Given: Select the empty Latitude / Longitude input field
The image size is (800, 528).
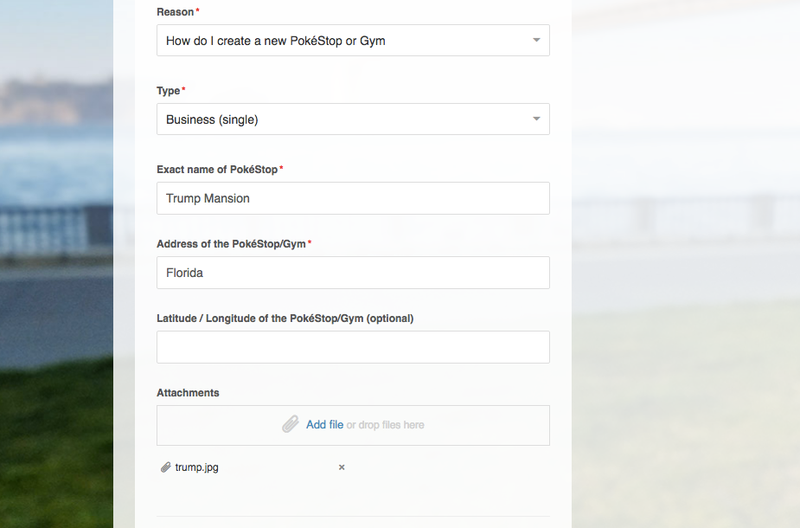Looking at the screenshot, I should pyautogui.click(x=353, y=347).
